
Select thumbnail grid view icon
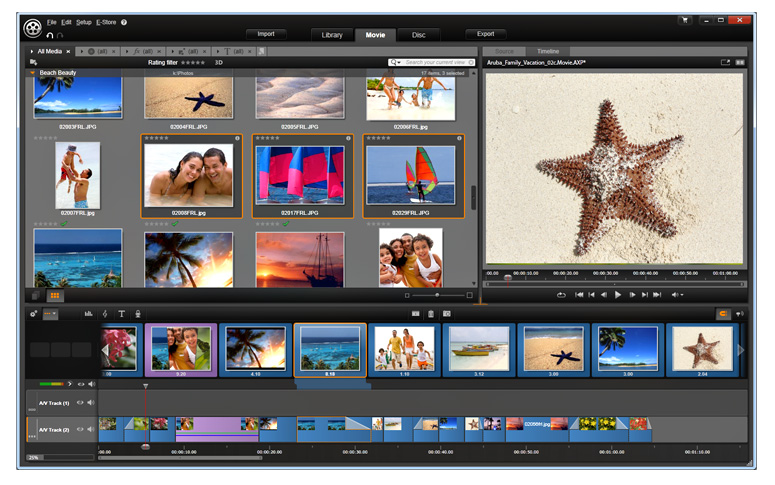55,296
